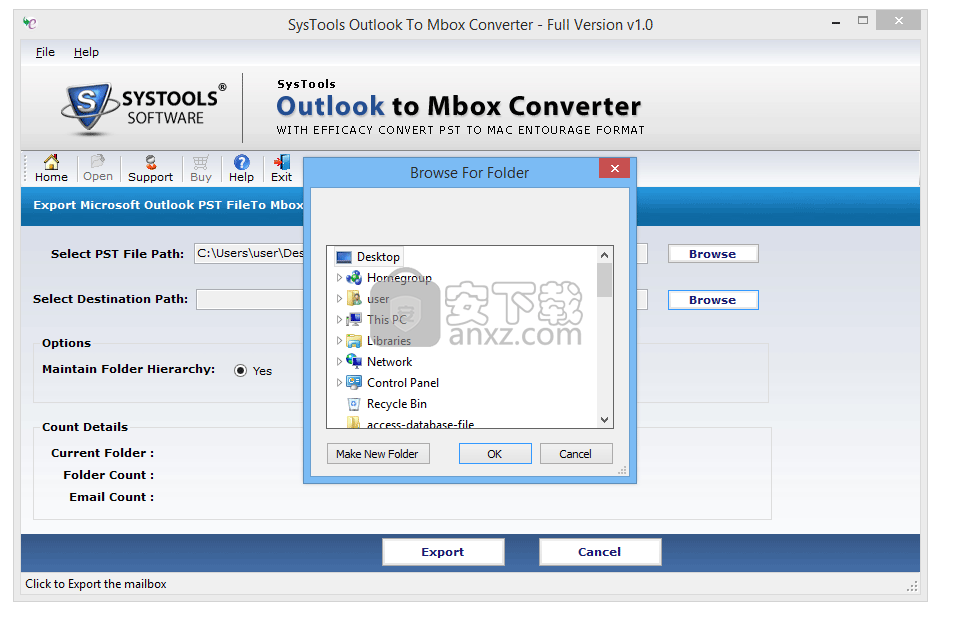Click the Export button
956x617 pixels.
(x=443, y=552)
